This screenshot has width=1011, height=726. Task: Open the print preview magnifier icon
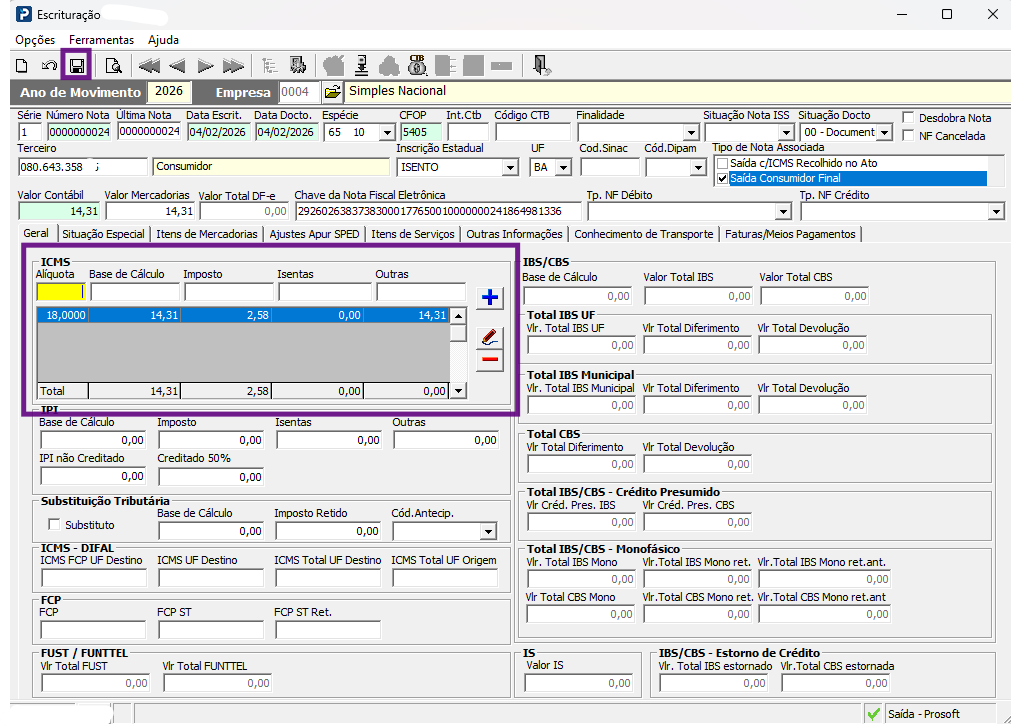113,66
